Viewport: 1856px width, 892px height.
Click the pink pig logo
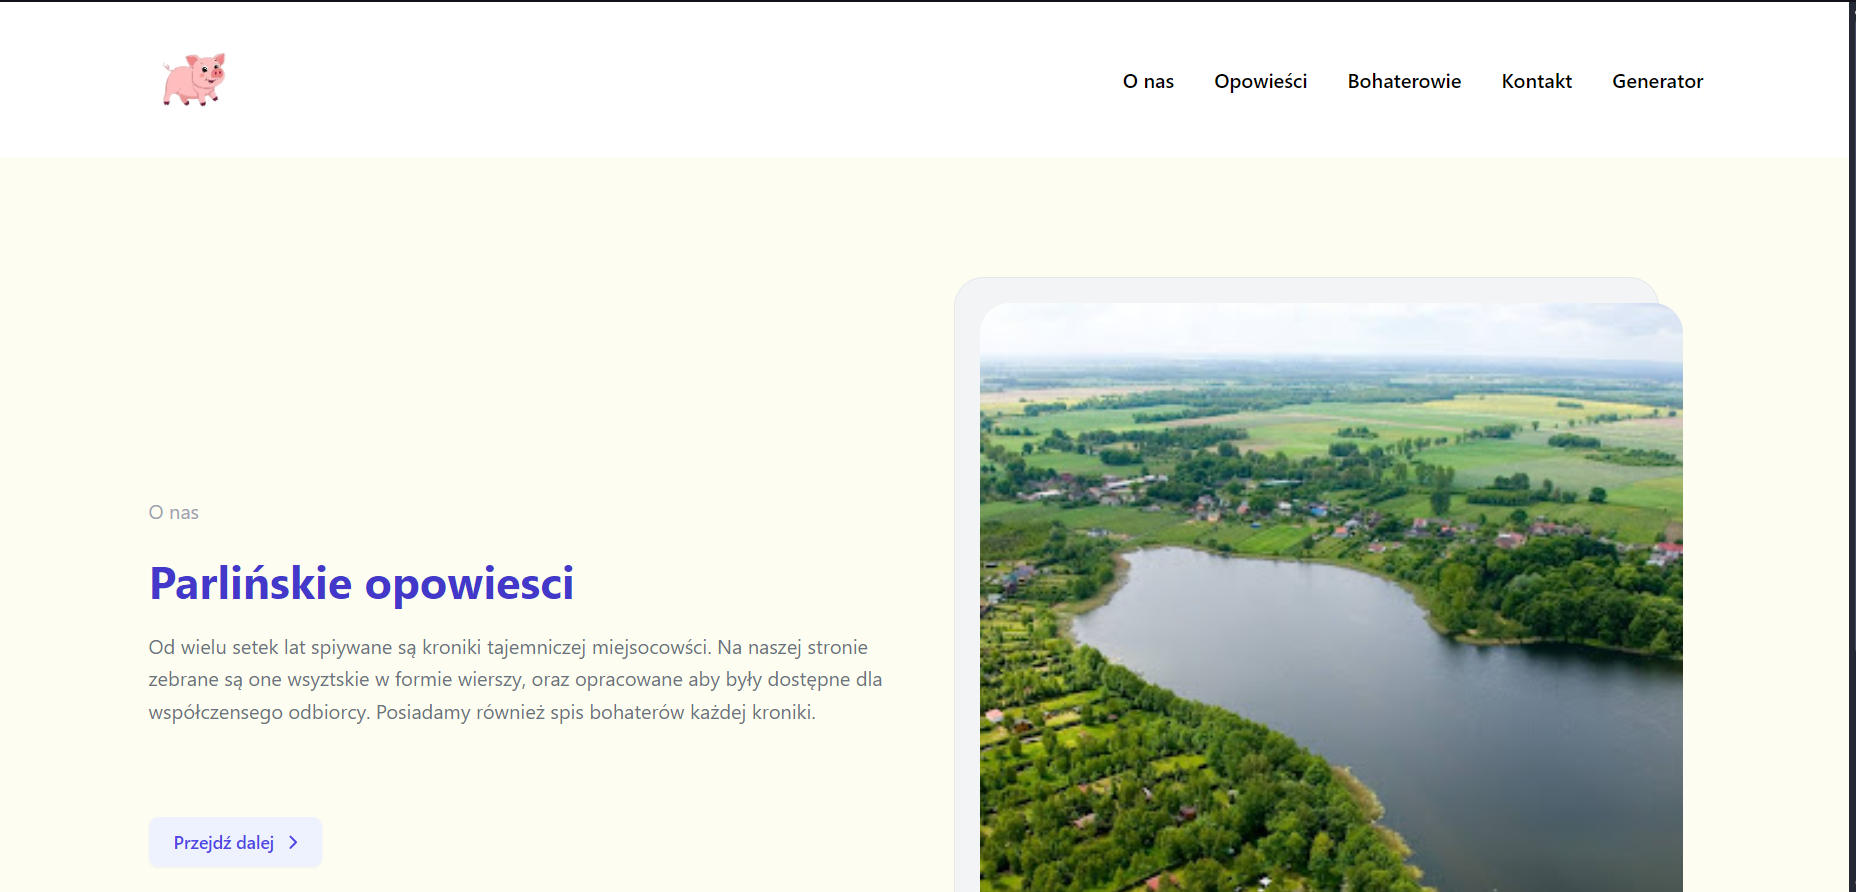[194, 80]
